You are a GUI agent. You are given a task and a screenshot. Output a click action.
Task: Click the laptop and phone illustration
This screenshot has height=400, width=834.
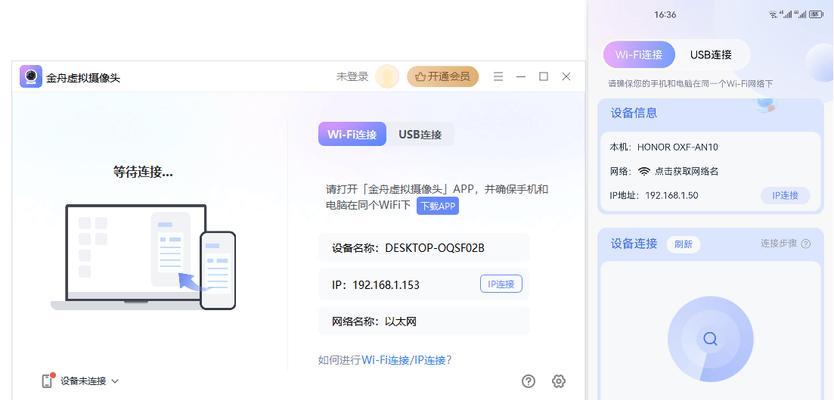click(x=143, y=257)
